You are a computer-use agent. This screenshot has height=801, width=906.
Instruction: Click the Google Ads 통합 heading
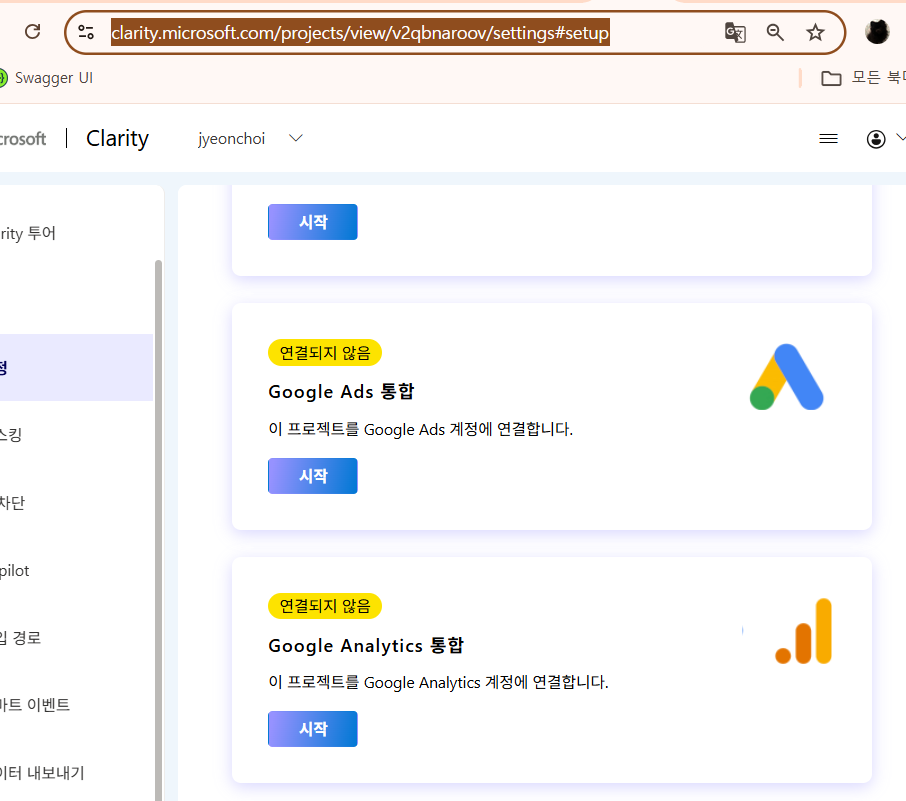pyautogui.click(x=341, y=392)
